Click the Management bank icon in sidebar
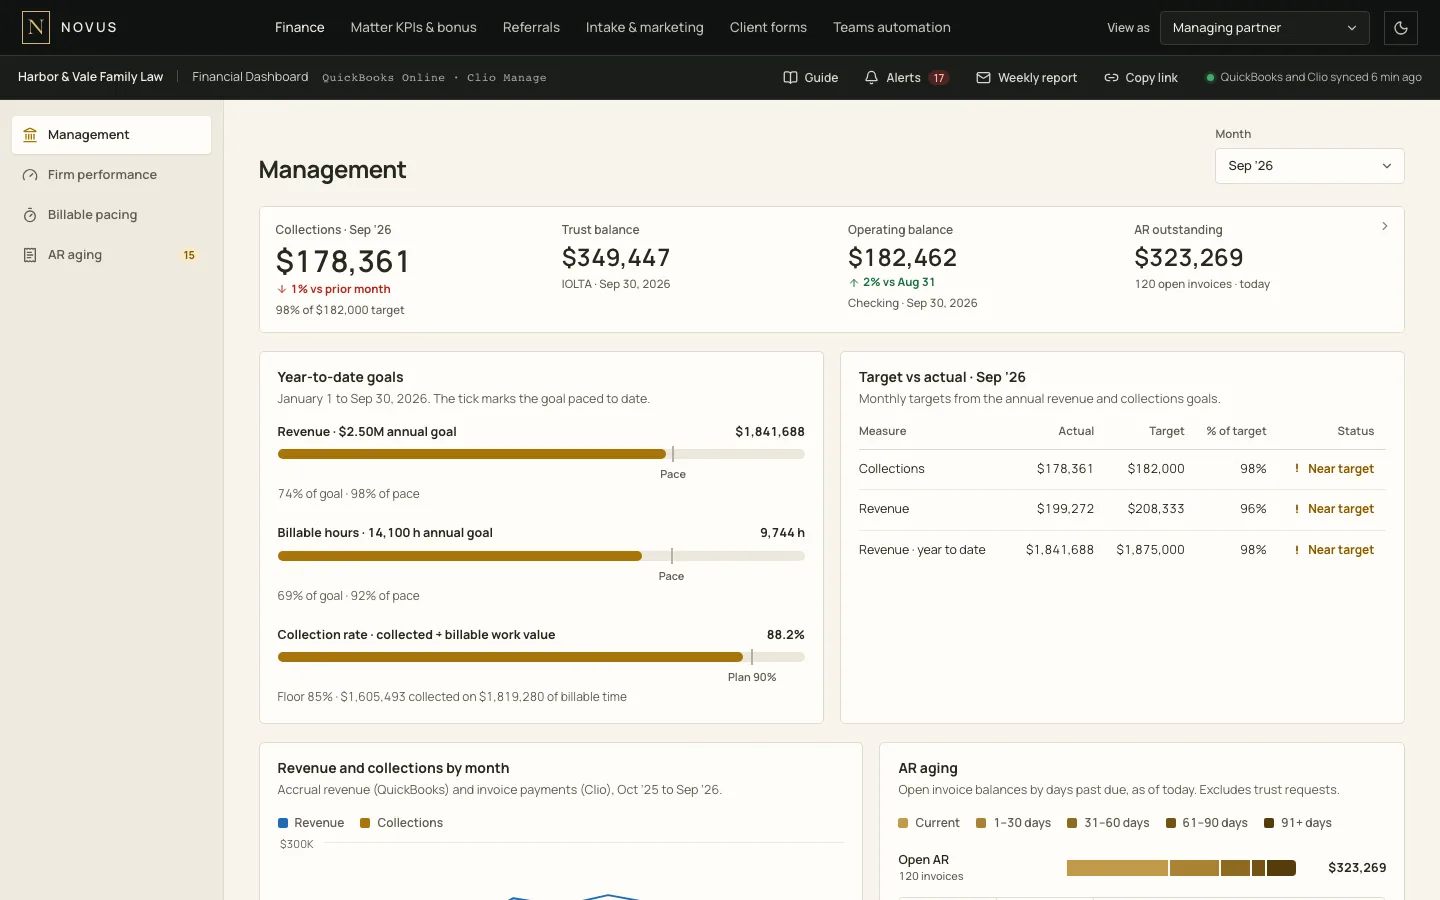Viewport: 1440px width, 900px height. [30, 135]
